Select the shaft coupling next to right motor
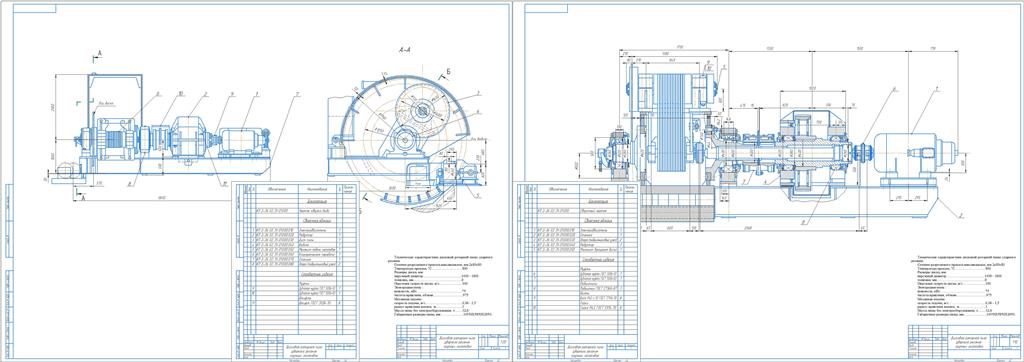The width and height of the screenshot is (1024, 362). click(x=863, y=153)
